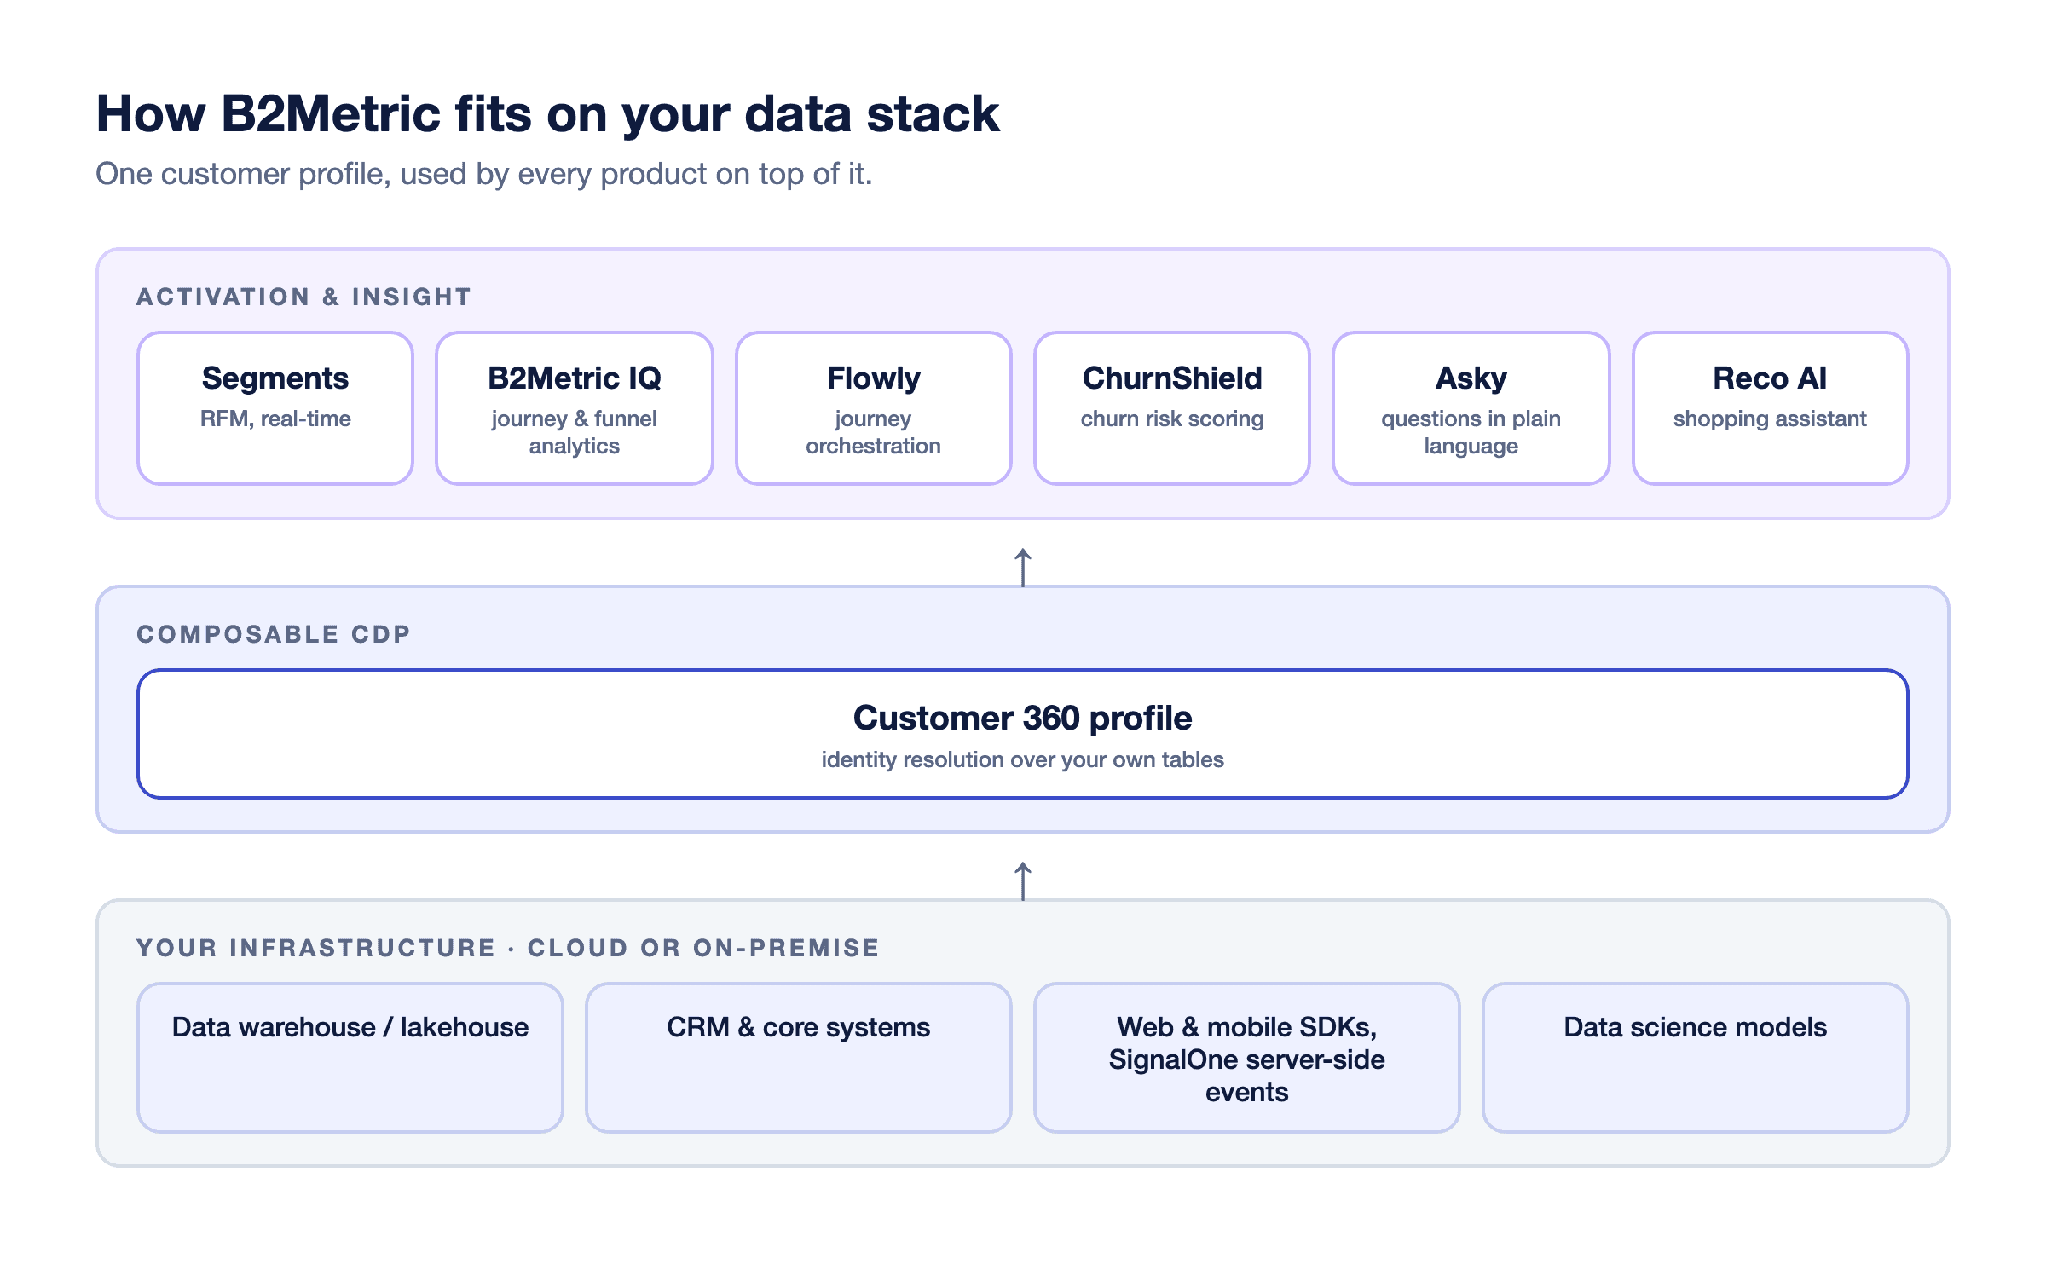Click 'shopping assistant' text
This screenshot has width=2046, height=1270.
tap(1770, 419)
